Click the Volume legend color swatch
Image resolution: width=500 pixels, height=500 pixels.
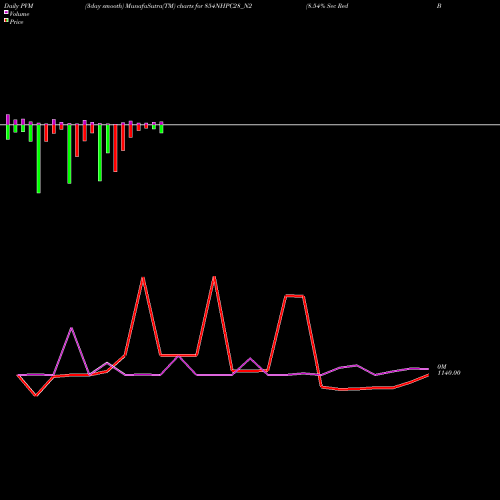6,12
